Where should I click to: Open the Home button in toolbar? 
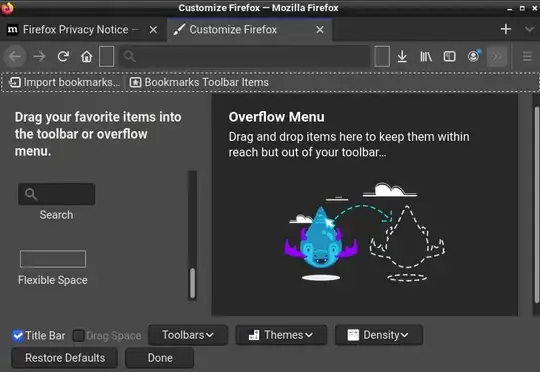(86, 56)
